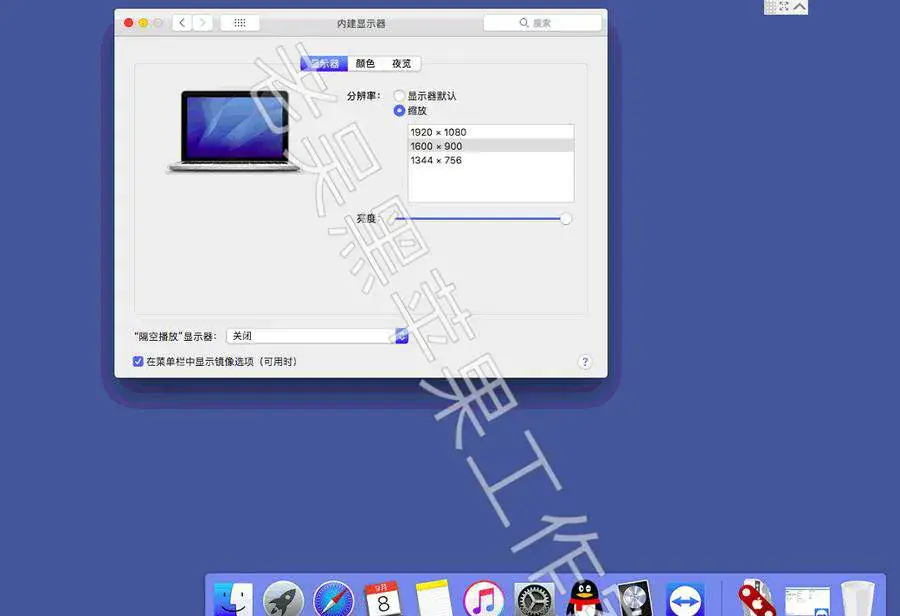
Task: Open QQ penguin icon in Dock
Action: (x=583, y=599)
